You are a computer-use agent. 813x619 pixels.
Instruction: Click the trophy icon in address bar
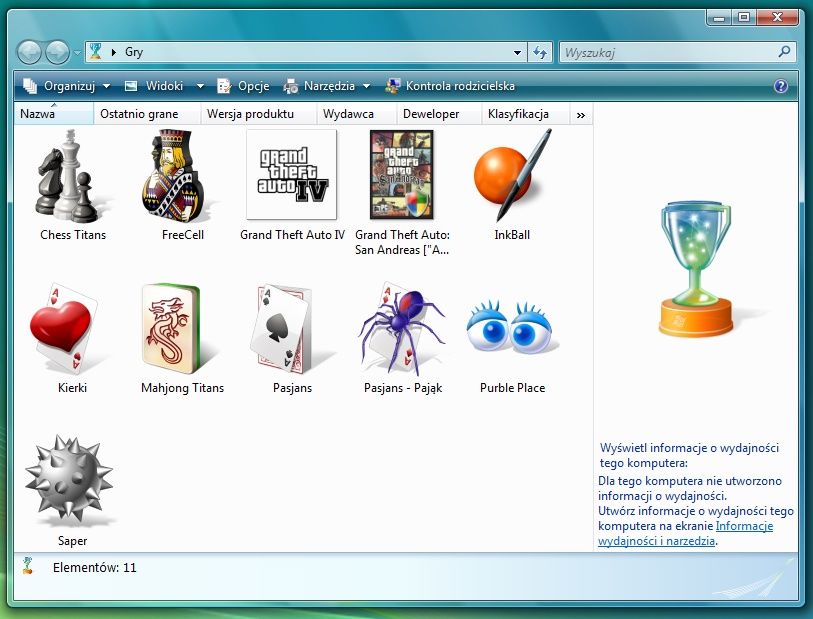point(95,52)
